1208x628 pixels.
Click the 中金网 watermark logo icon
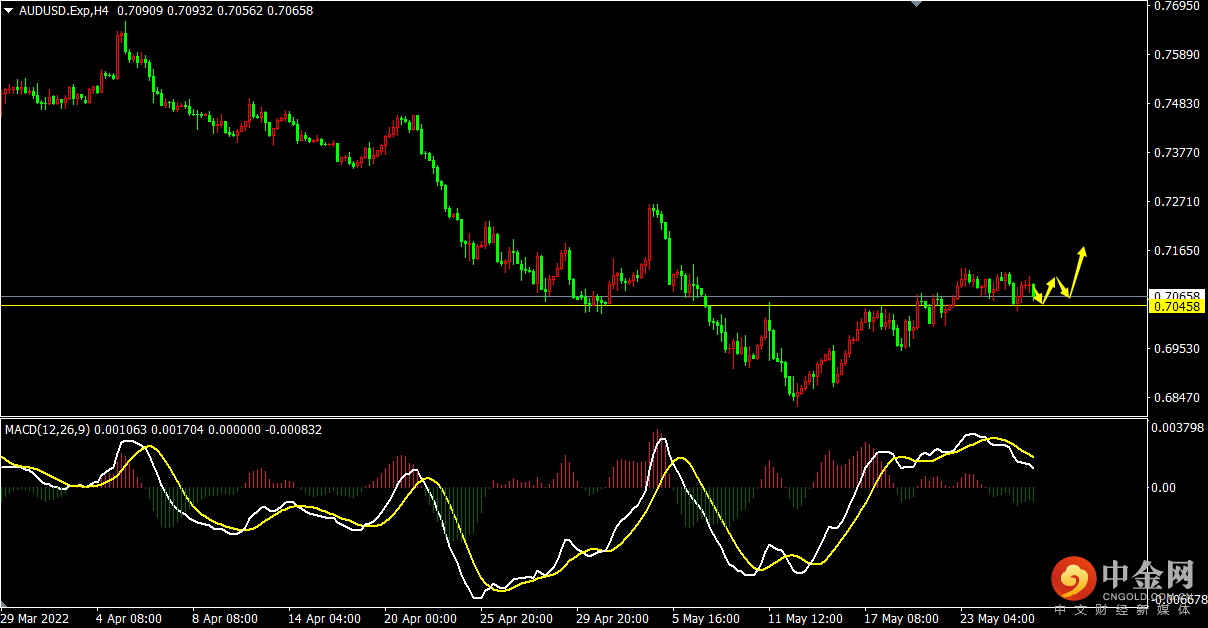point(1074,579)
